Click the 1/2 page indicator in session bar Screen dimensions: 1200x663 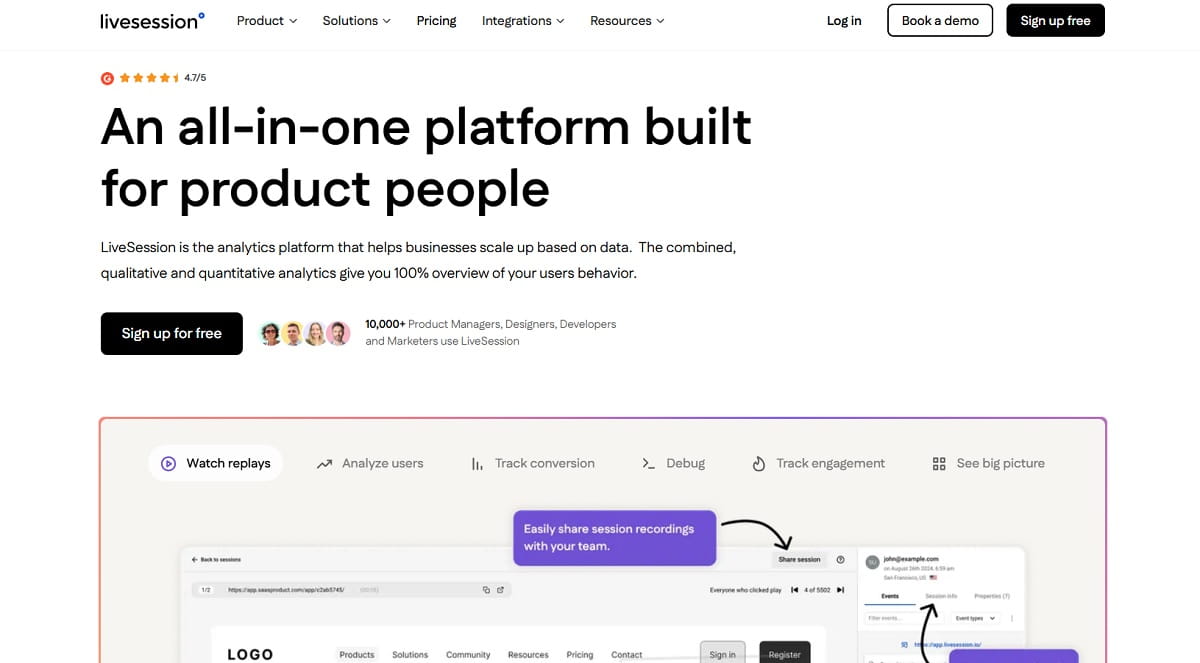206,590
